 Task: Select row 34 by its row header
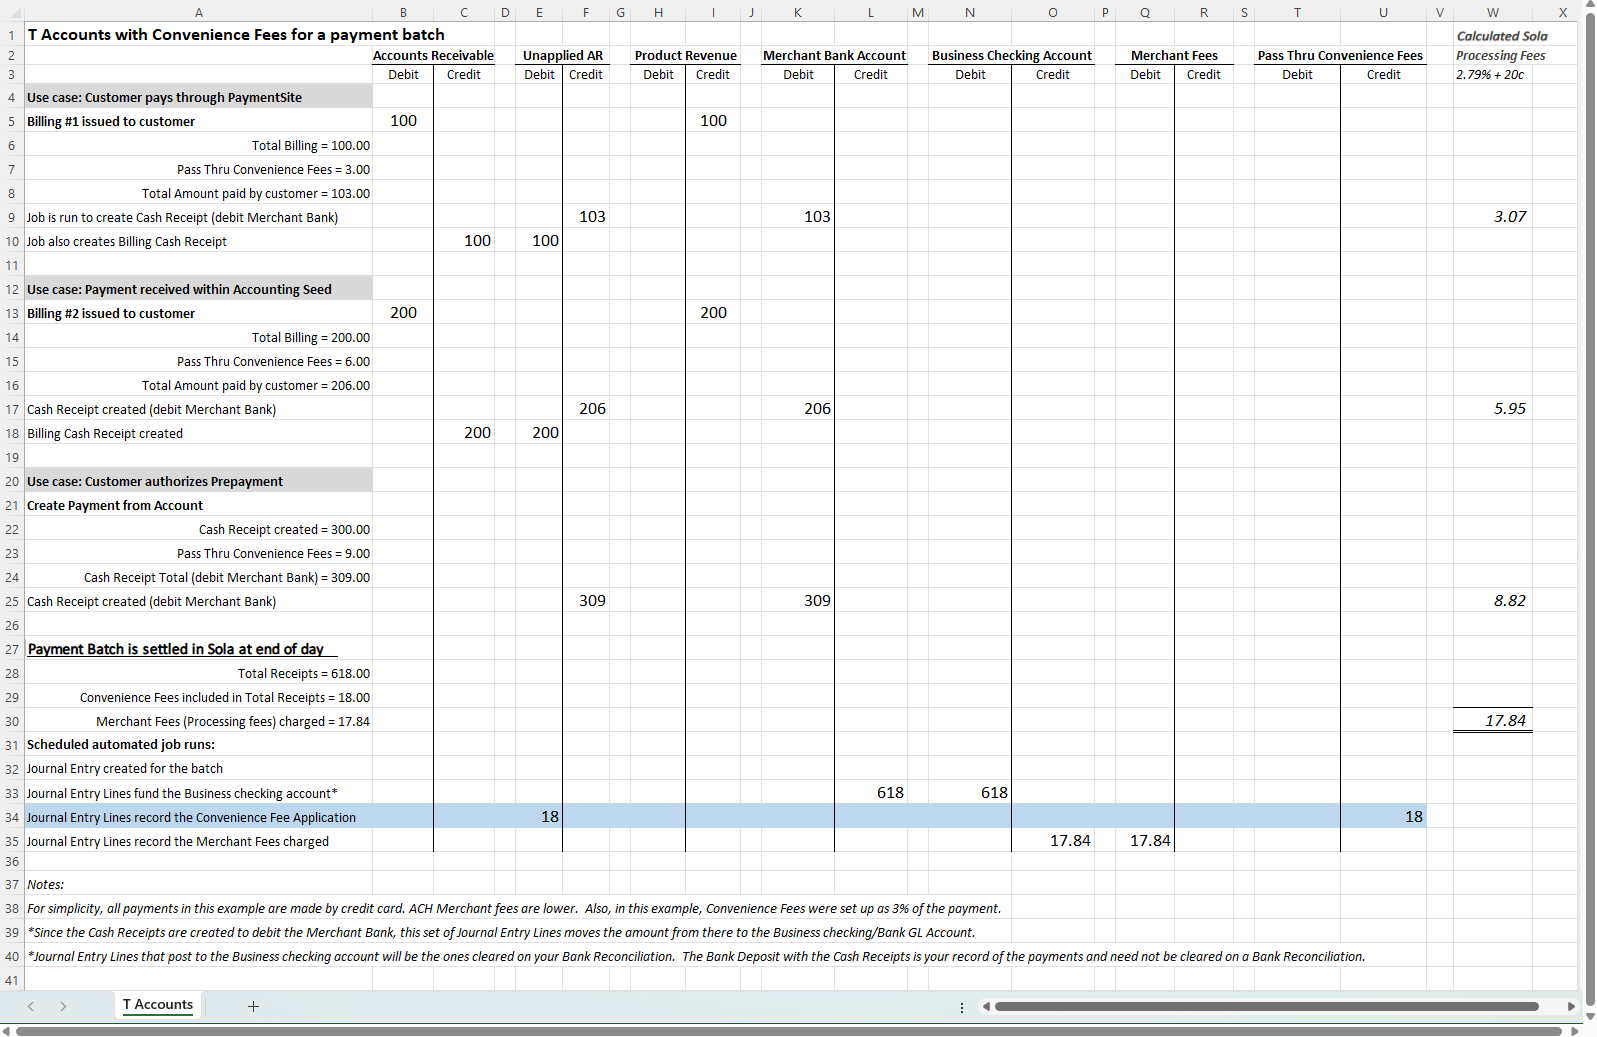(x=12, y=817)
